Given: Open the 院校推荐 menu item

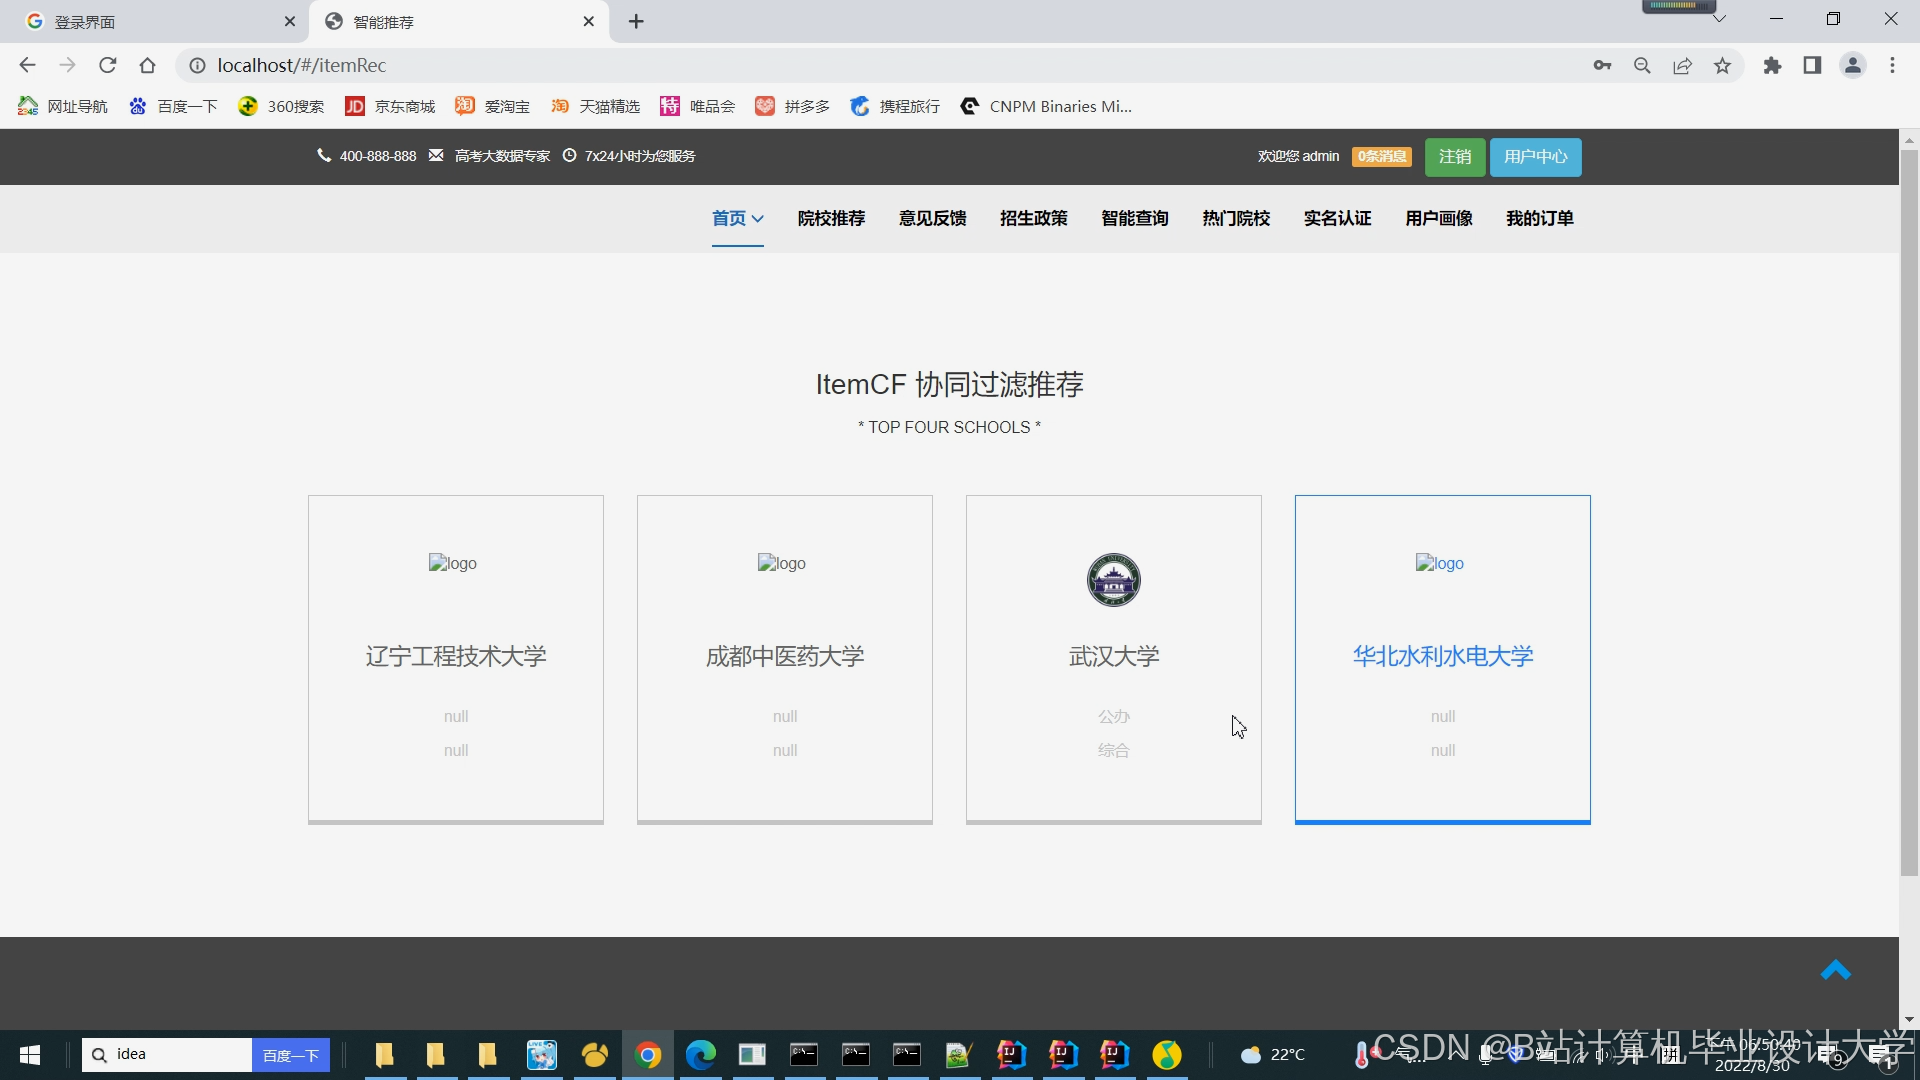Looking at the screenshot, I should [831, 218].
